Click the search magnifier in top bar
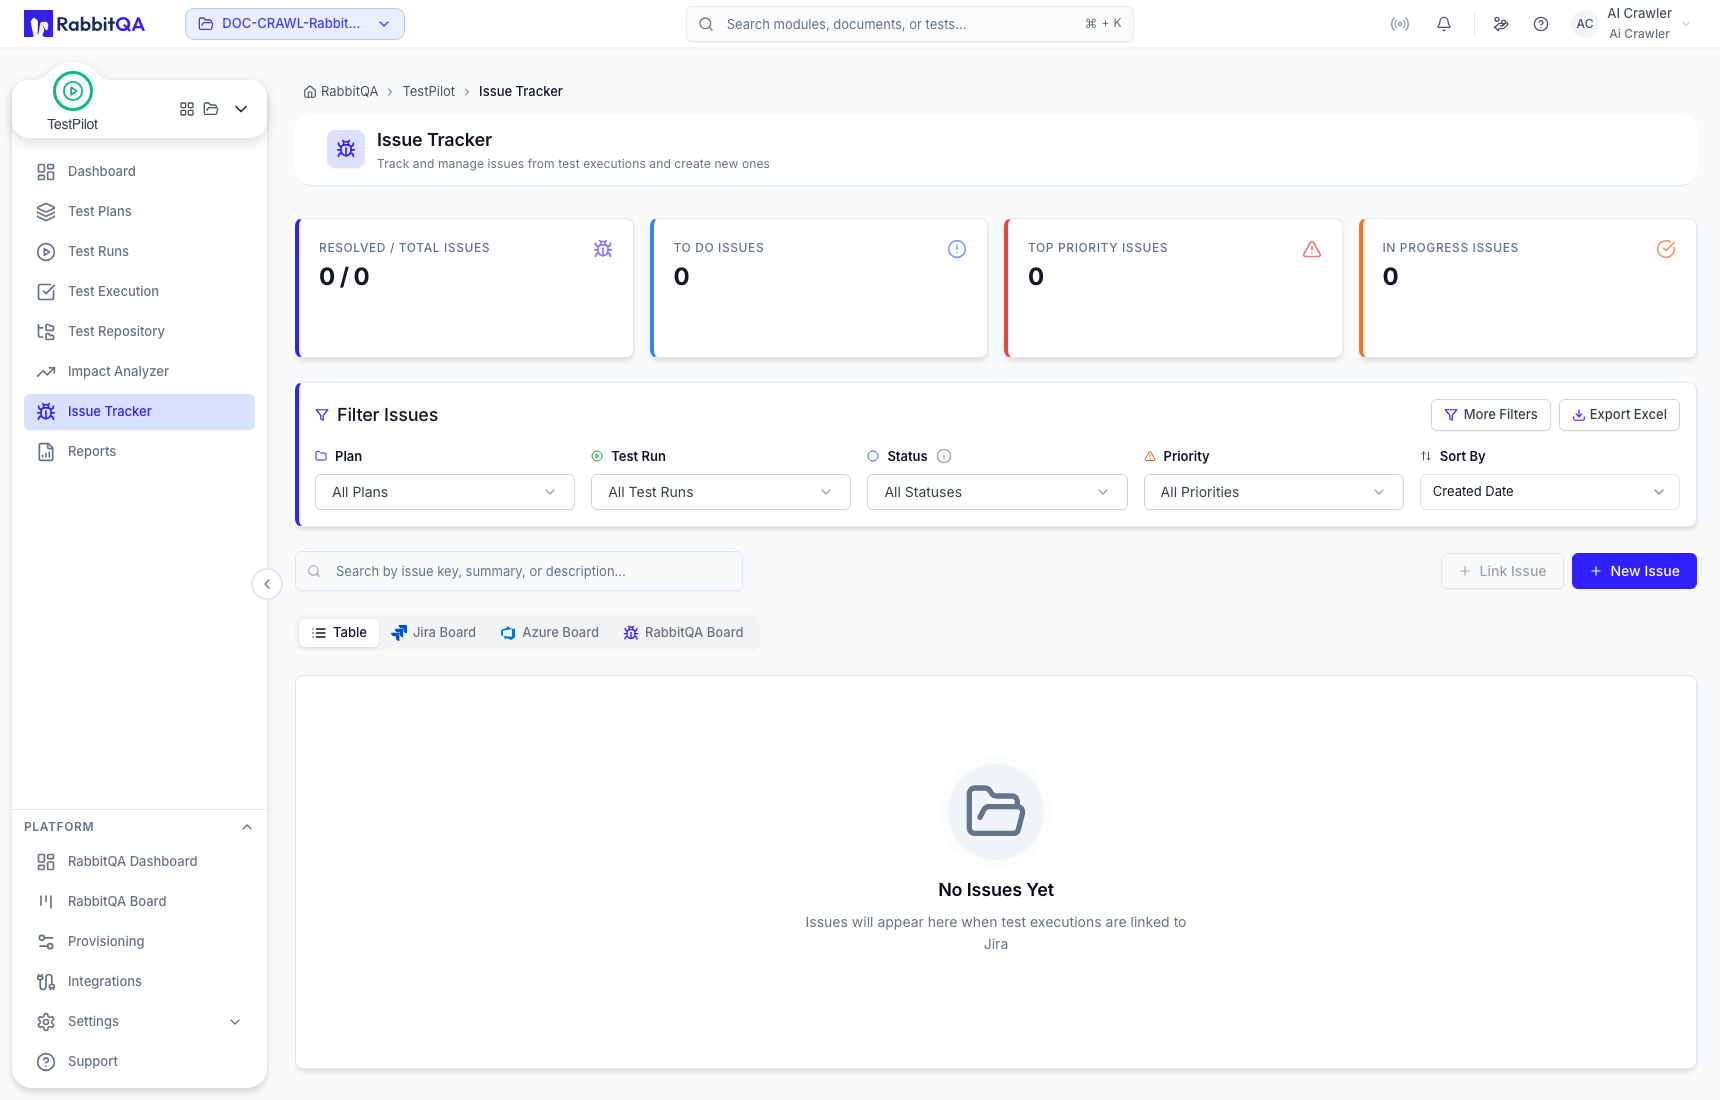The image size is (1720, 1100). click(x=706, y=24)
